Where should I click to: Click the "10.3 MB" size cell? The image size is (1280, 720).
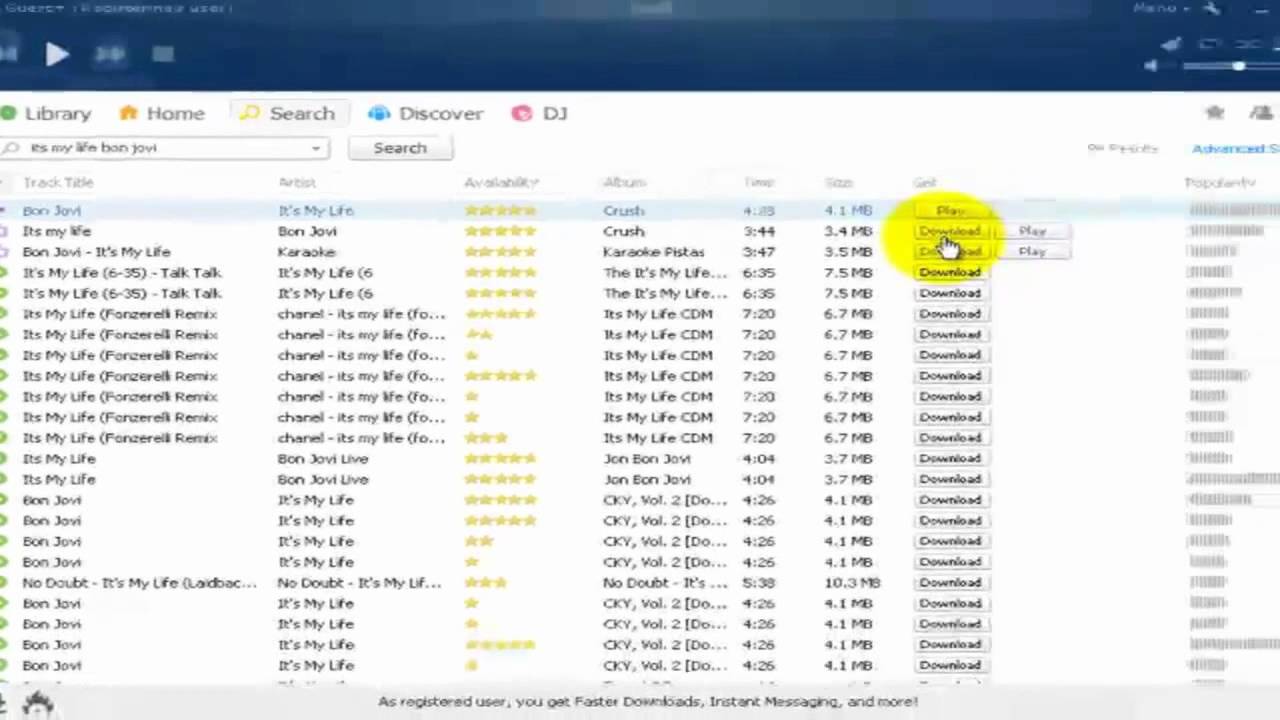pyautogui.click(x=852, y=583)
